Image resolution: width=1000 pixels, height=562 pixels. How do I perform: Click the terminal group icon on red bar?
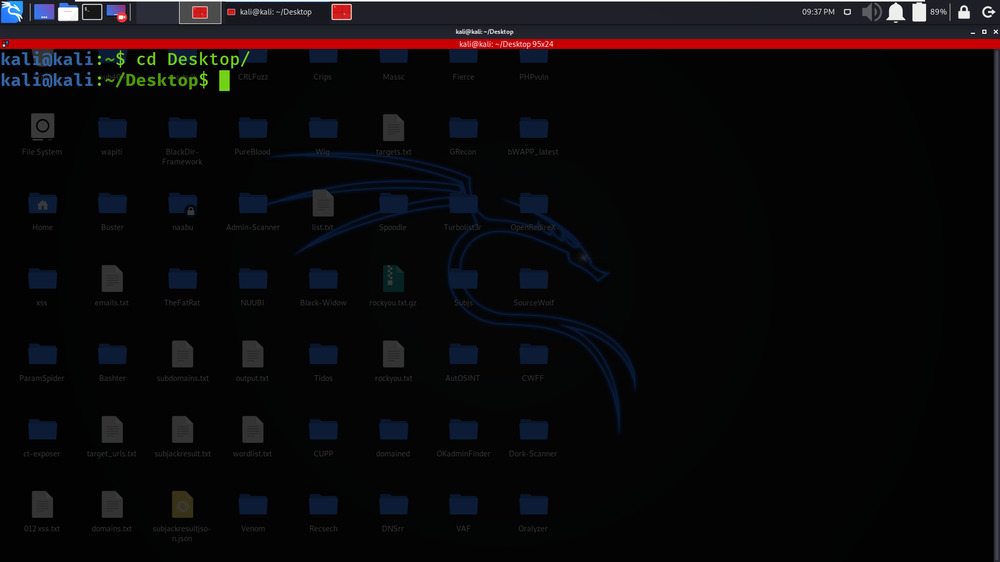click(x=5, y=44)
